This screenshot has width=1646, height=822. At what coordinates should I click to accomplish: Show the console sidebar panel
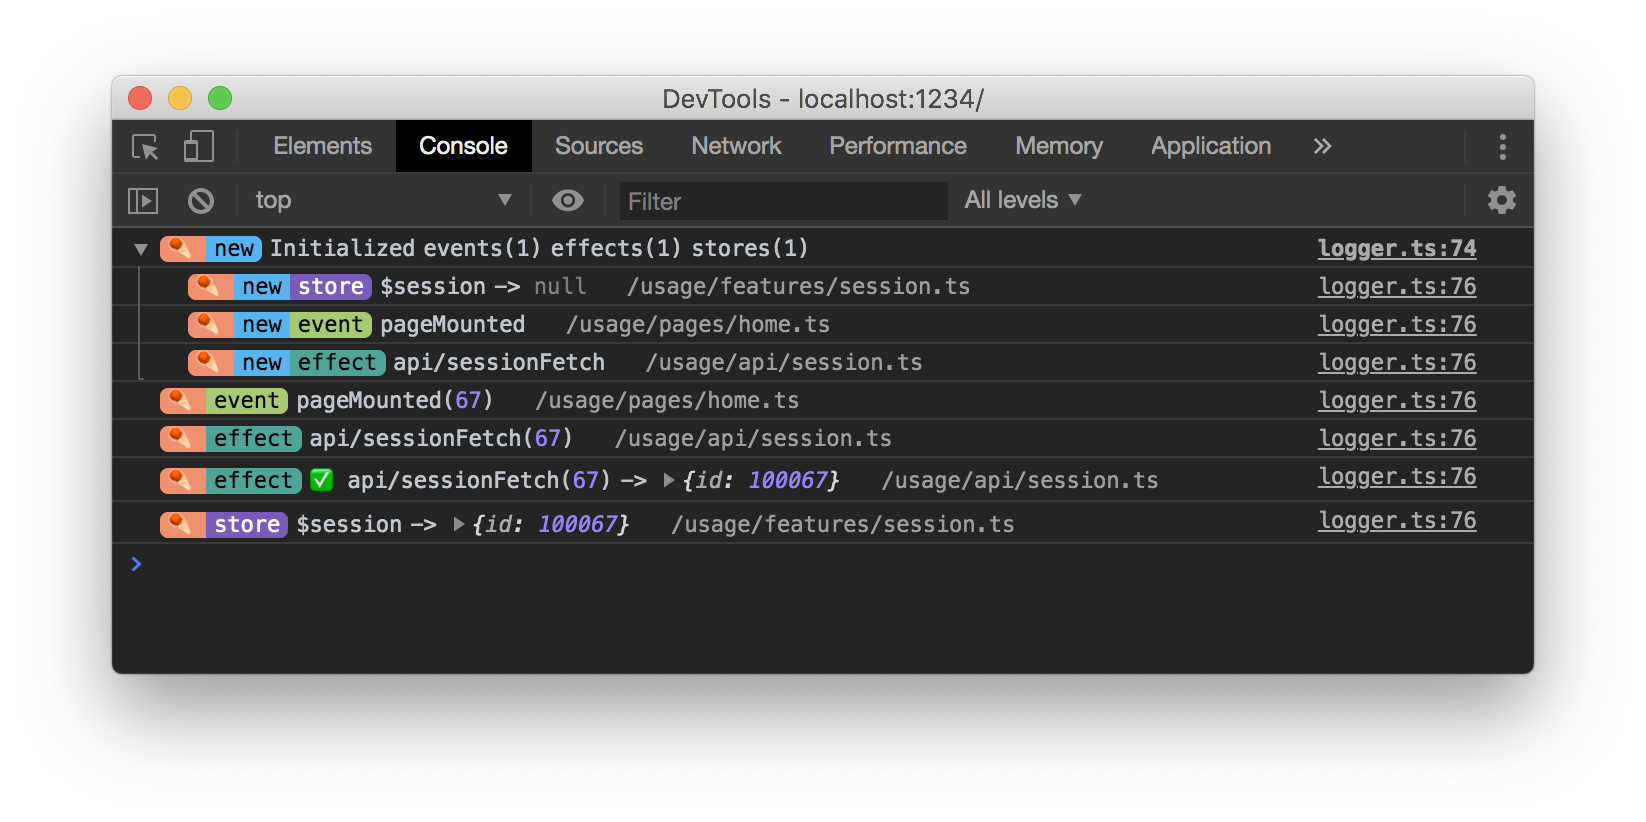(x=143, y=201)
